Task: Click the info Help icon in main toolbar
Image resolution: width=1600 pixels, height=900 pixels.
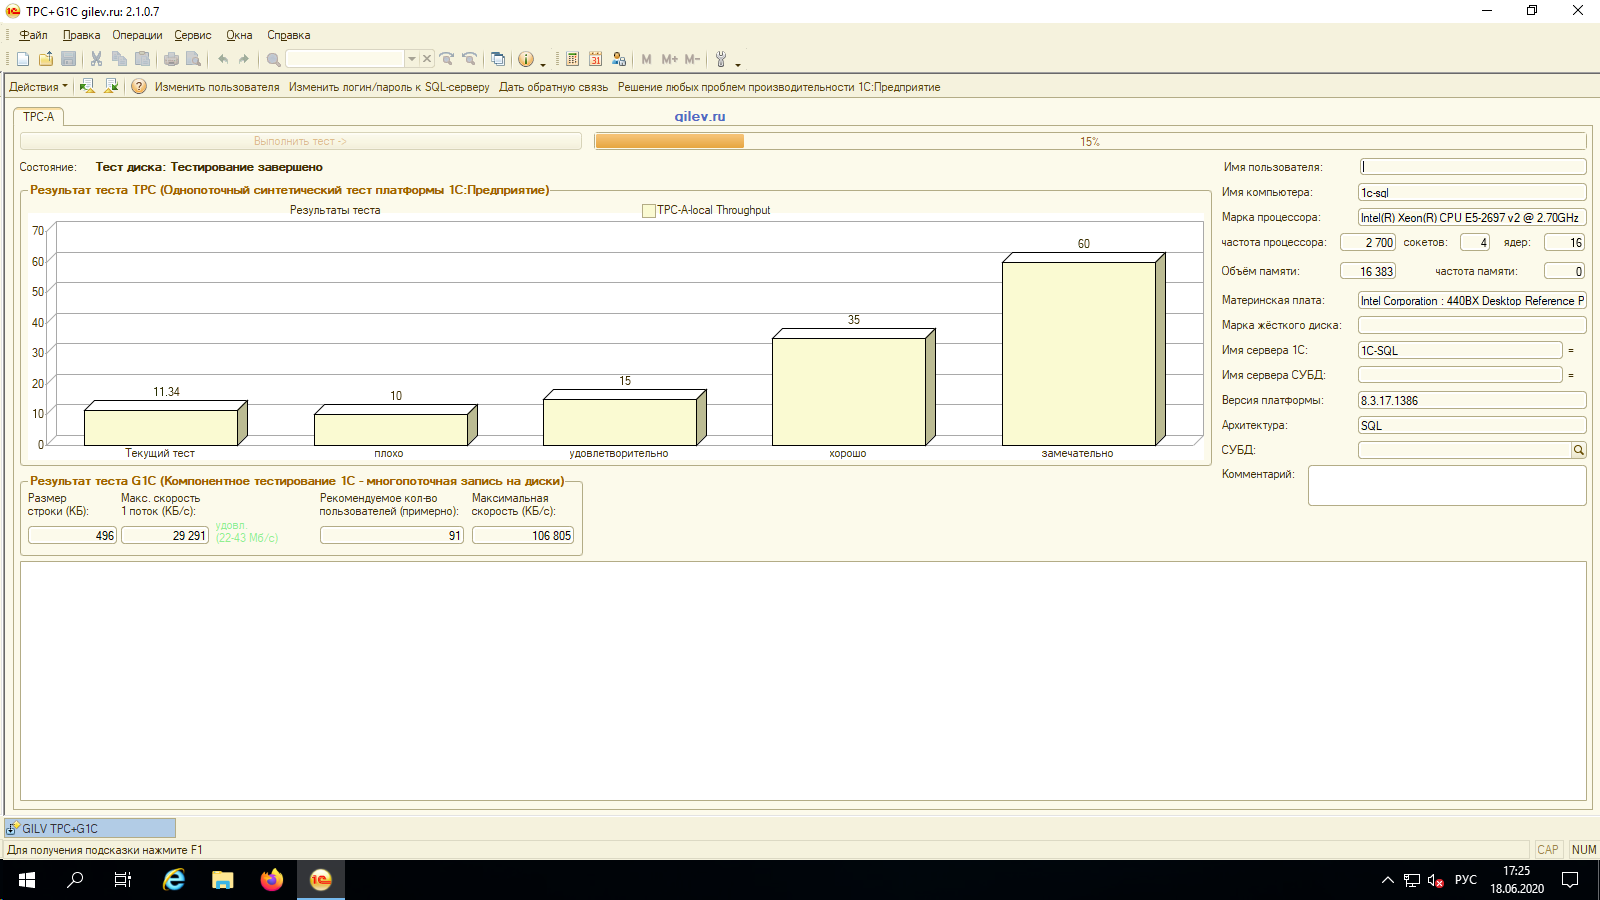Action: click(x=526, y=59)
